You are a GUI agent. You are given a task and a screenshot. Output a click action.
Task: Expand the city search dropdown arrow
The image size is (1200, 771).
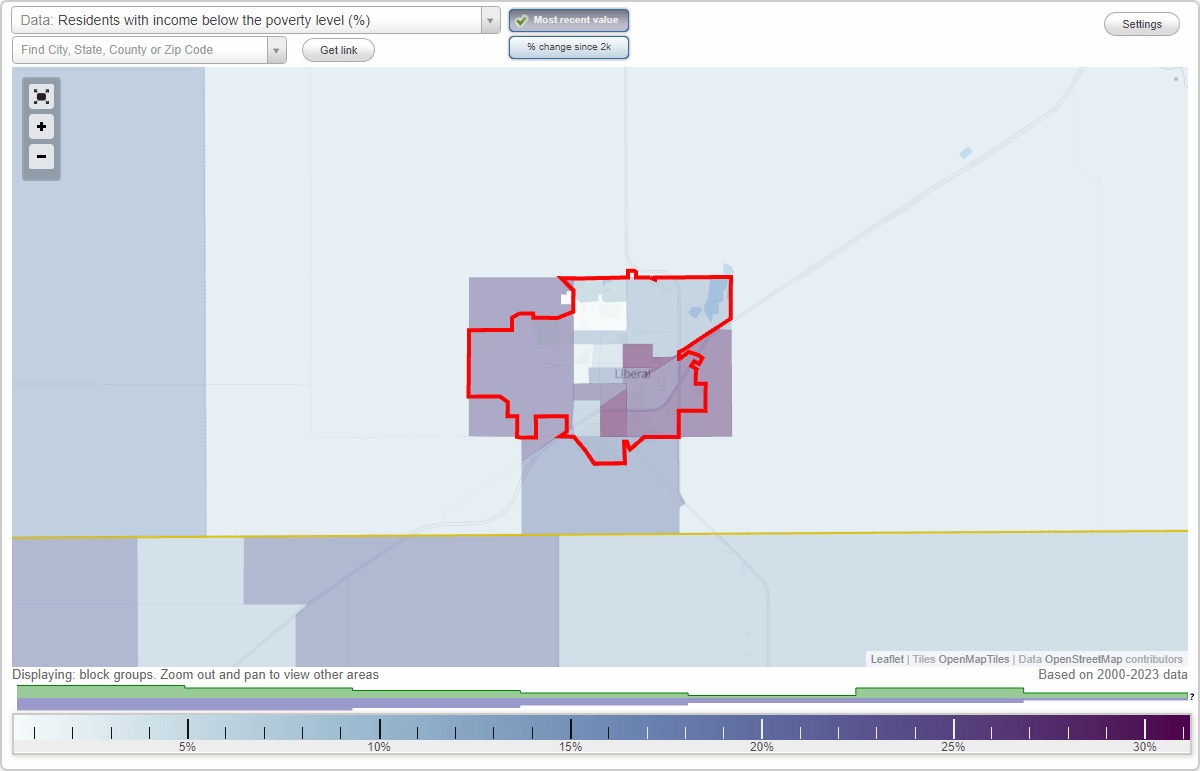(x=276, y=49)
